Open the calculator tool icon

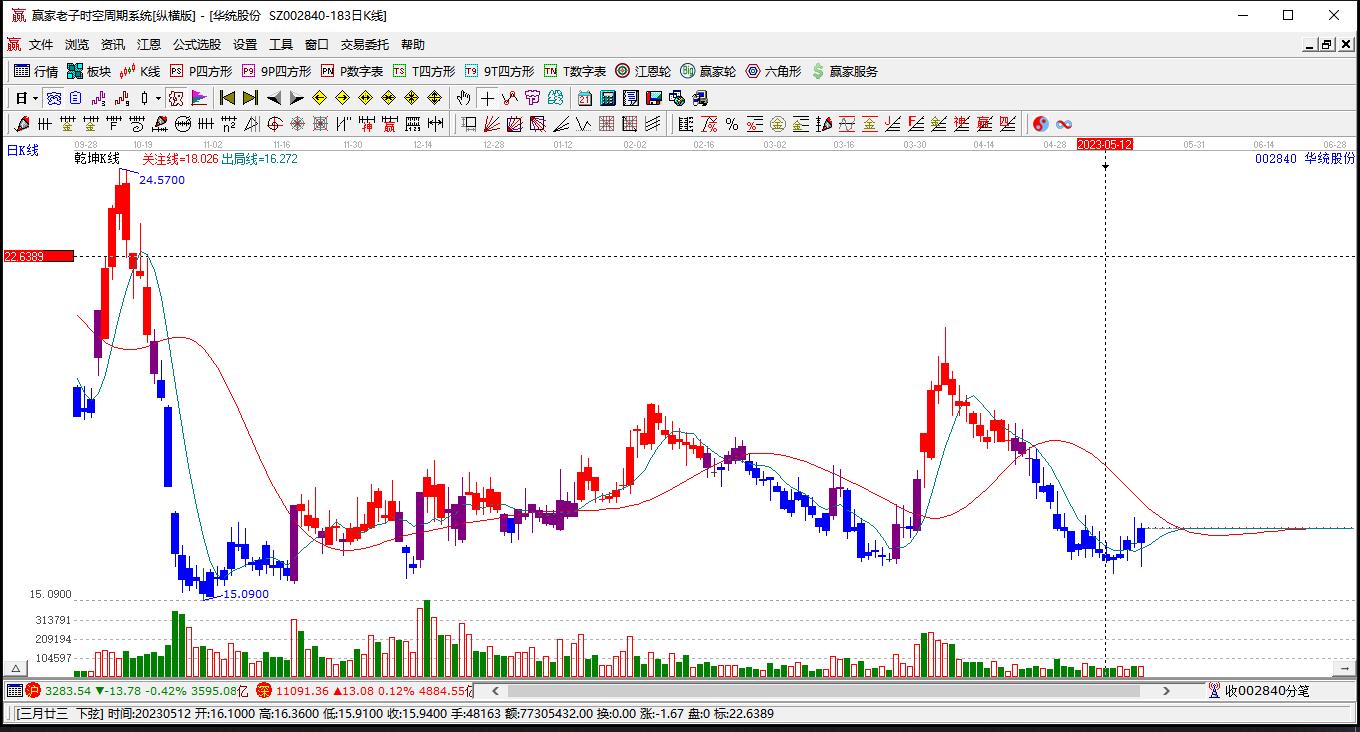coord(608,98)
